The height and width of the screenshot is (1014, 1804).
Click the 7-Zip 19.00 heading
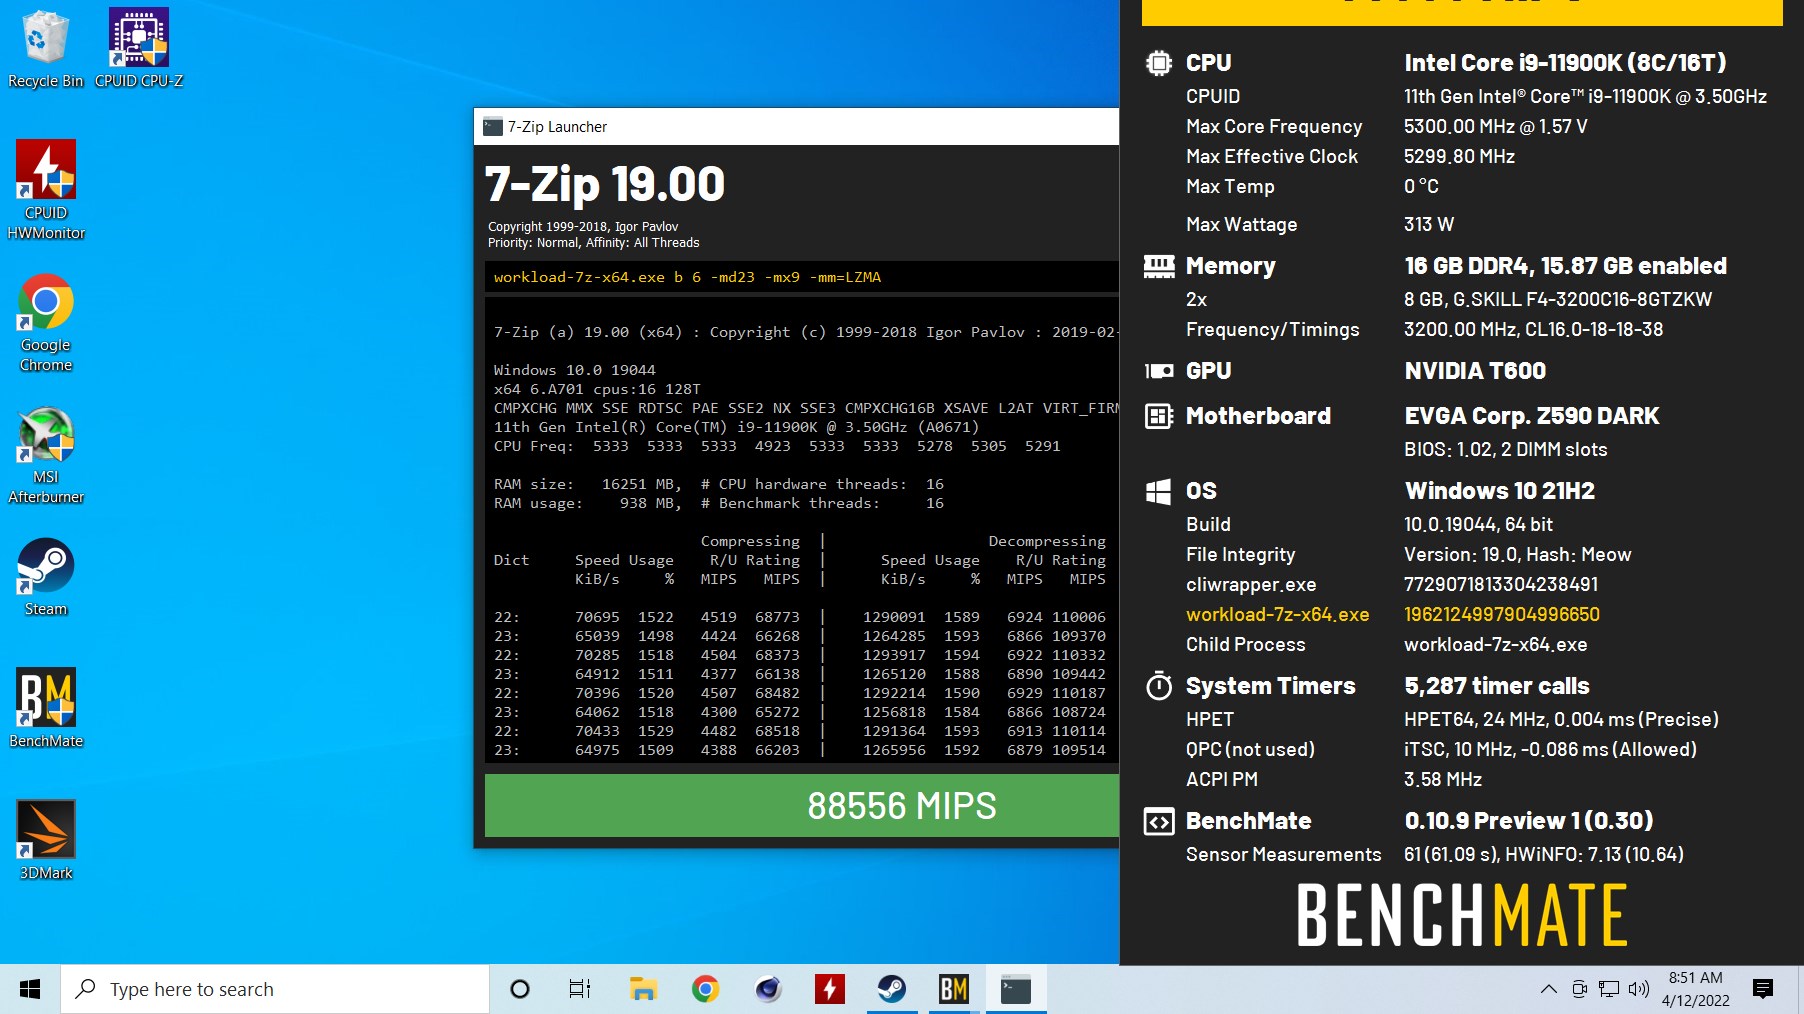click(x=605, y=184)
